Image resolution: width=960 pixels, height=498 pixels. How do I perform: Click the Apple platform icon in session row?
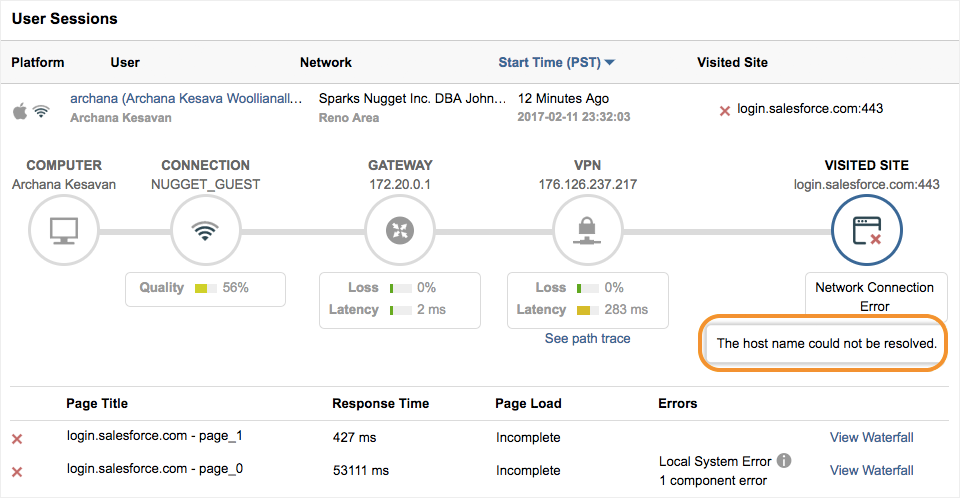pos(19,110)
